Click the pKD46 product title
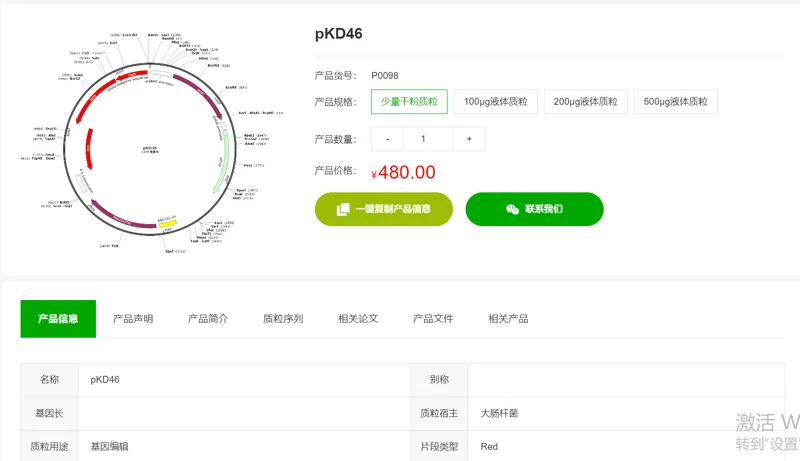800x461 pixels. 339,34
